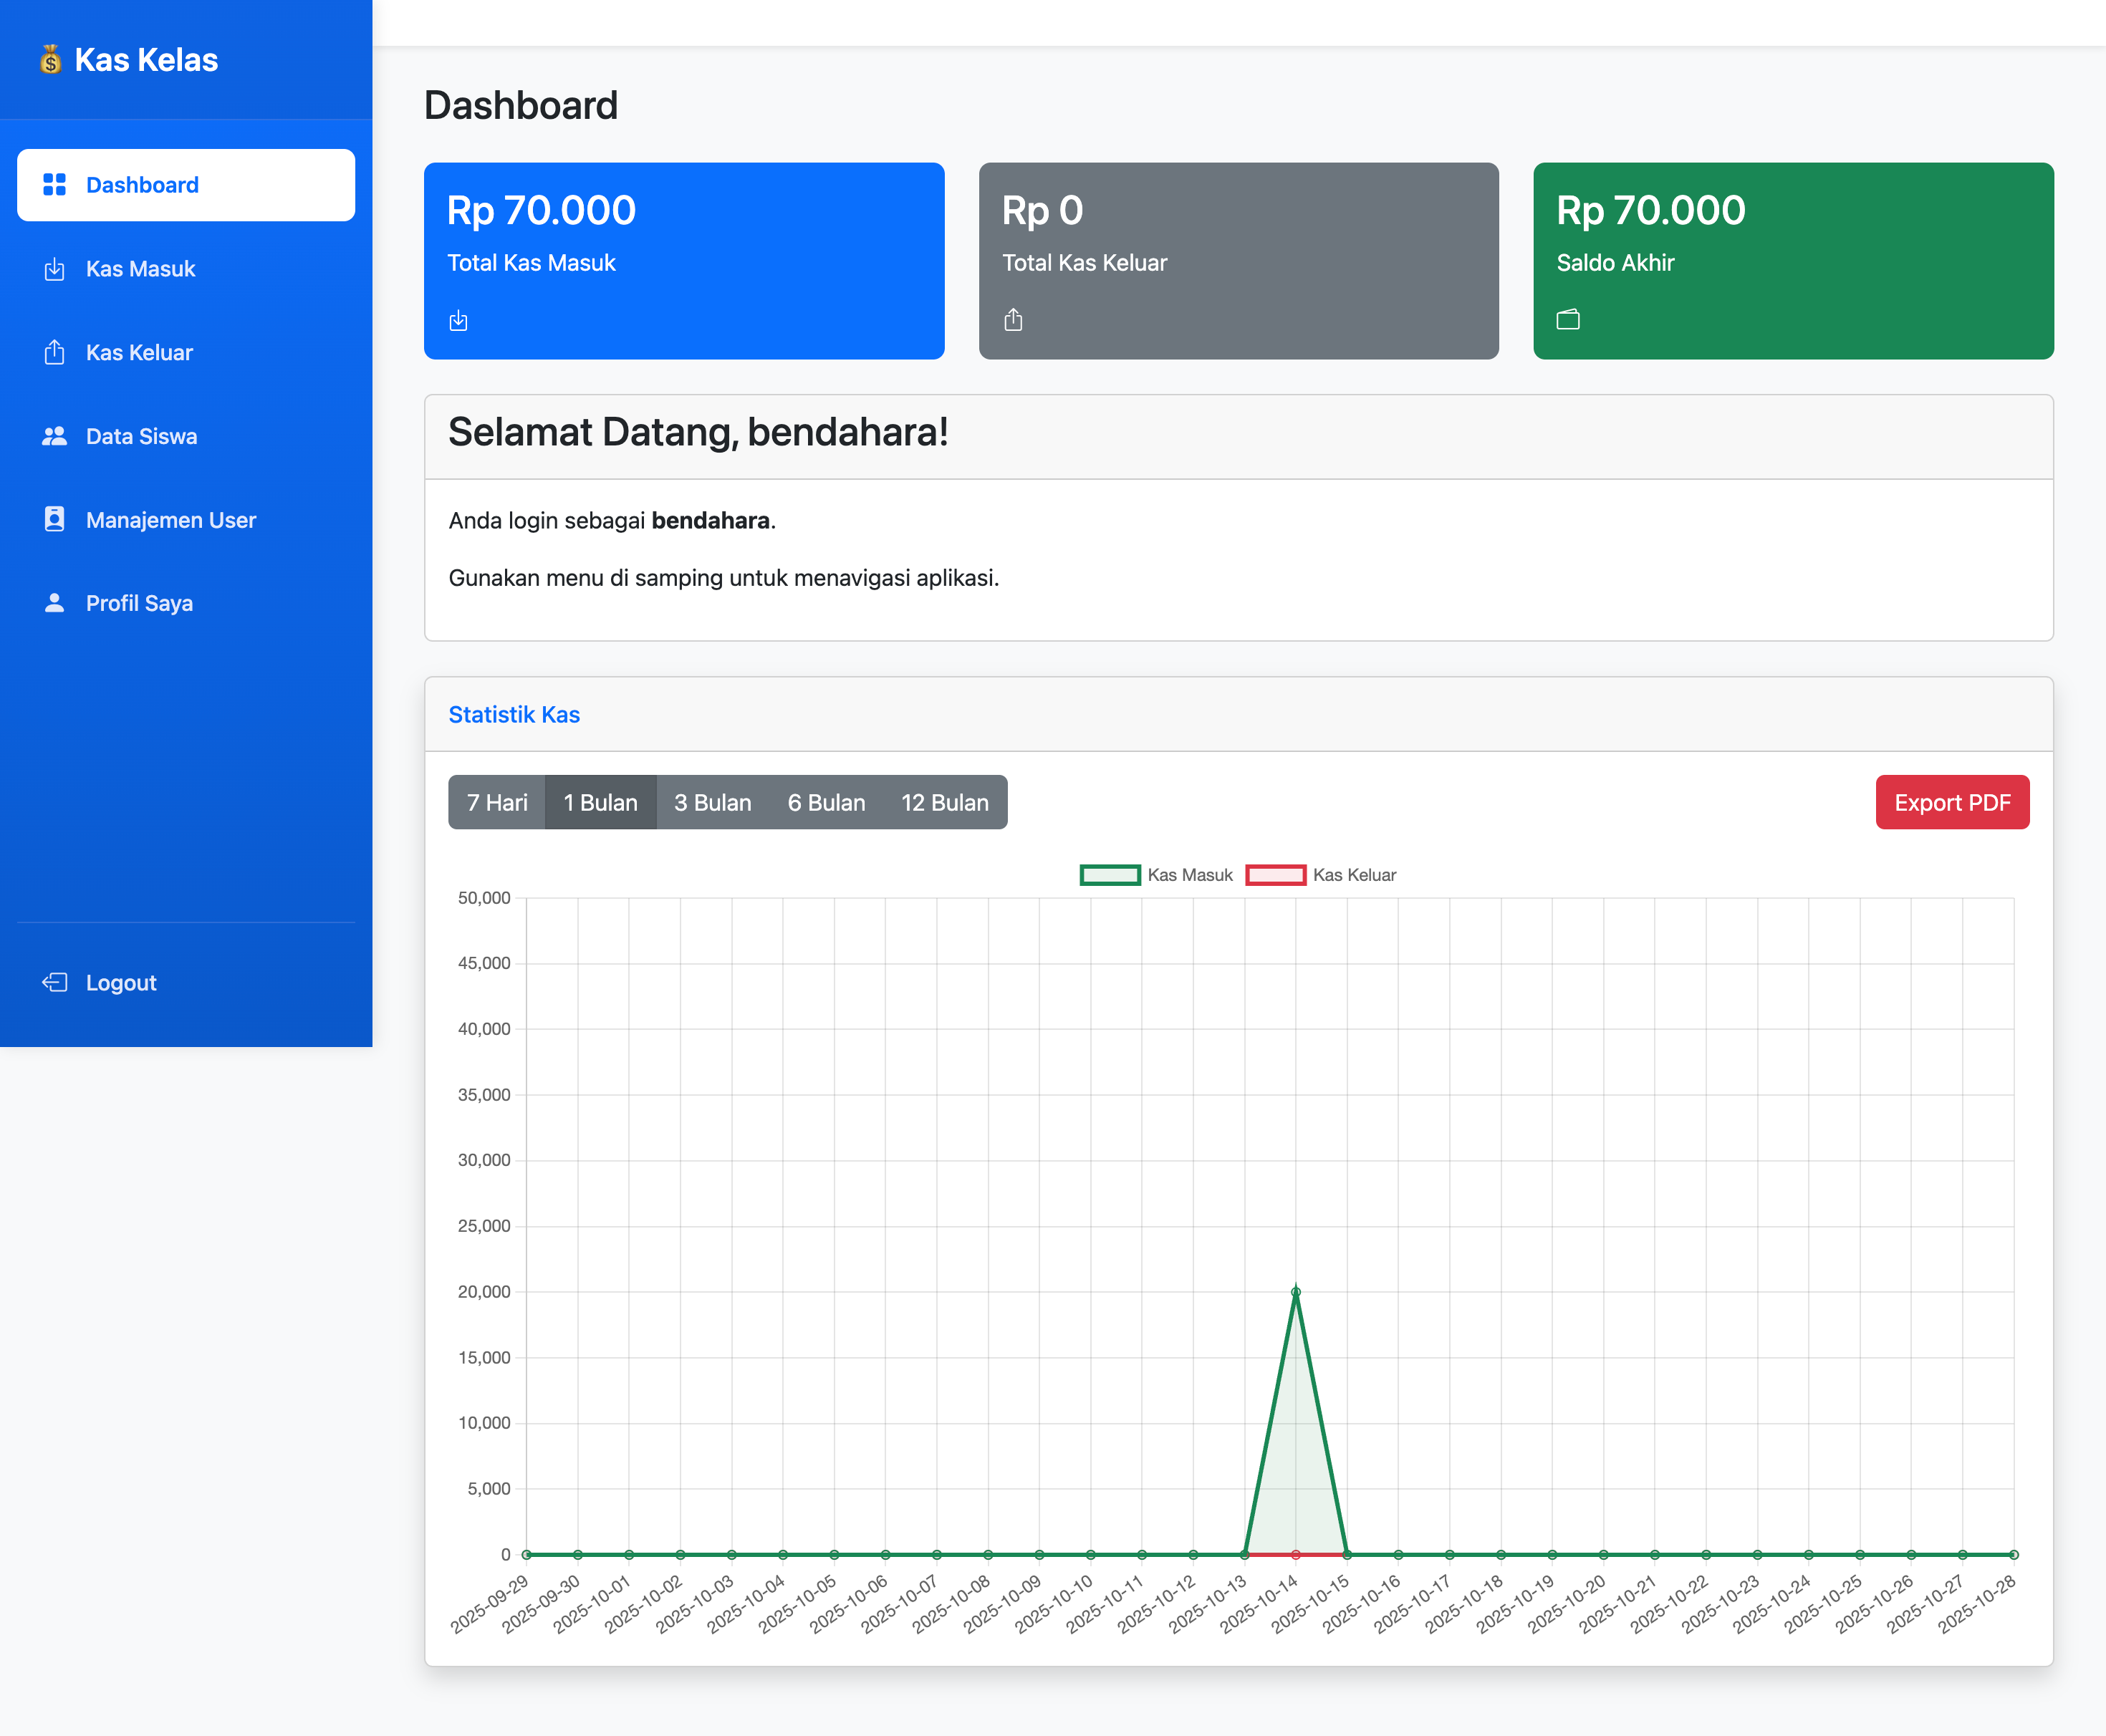Image resolution: width=2106 pixels, height=1736 pixels.
Task: Show the 6 Bulan statistics
Action: tap(826, 802)
